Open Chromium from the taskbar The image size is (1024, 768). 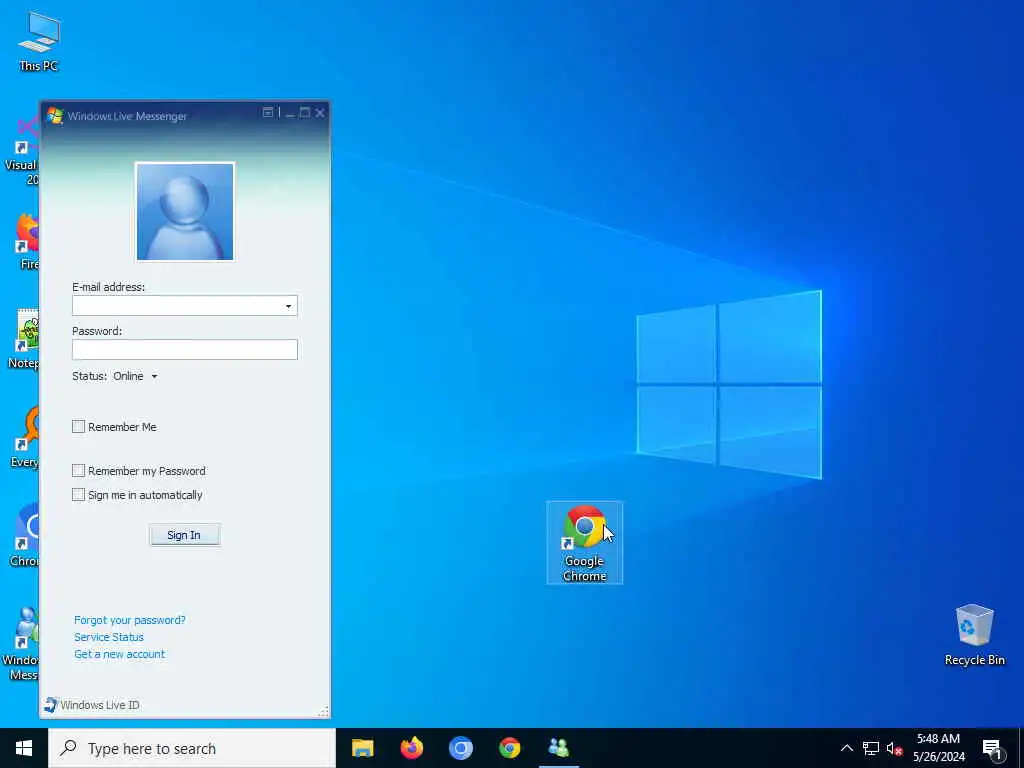coord(460,748)
